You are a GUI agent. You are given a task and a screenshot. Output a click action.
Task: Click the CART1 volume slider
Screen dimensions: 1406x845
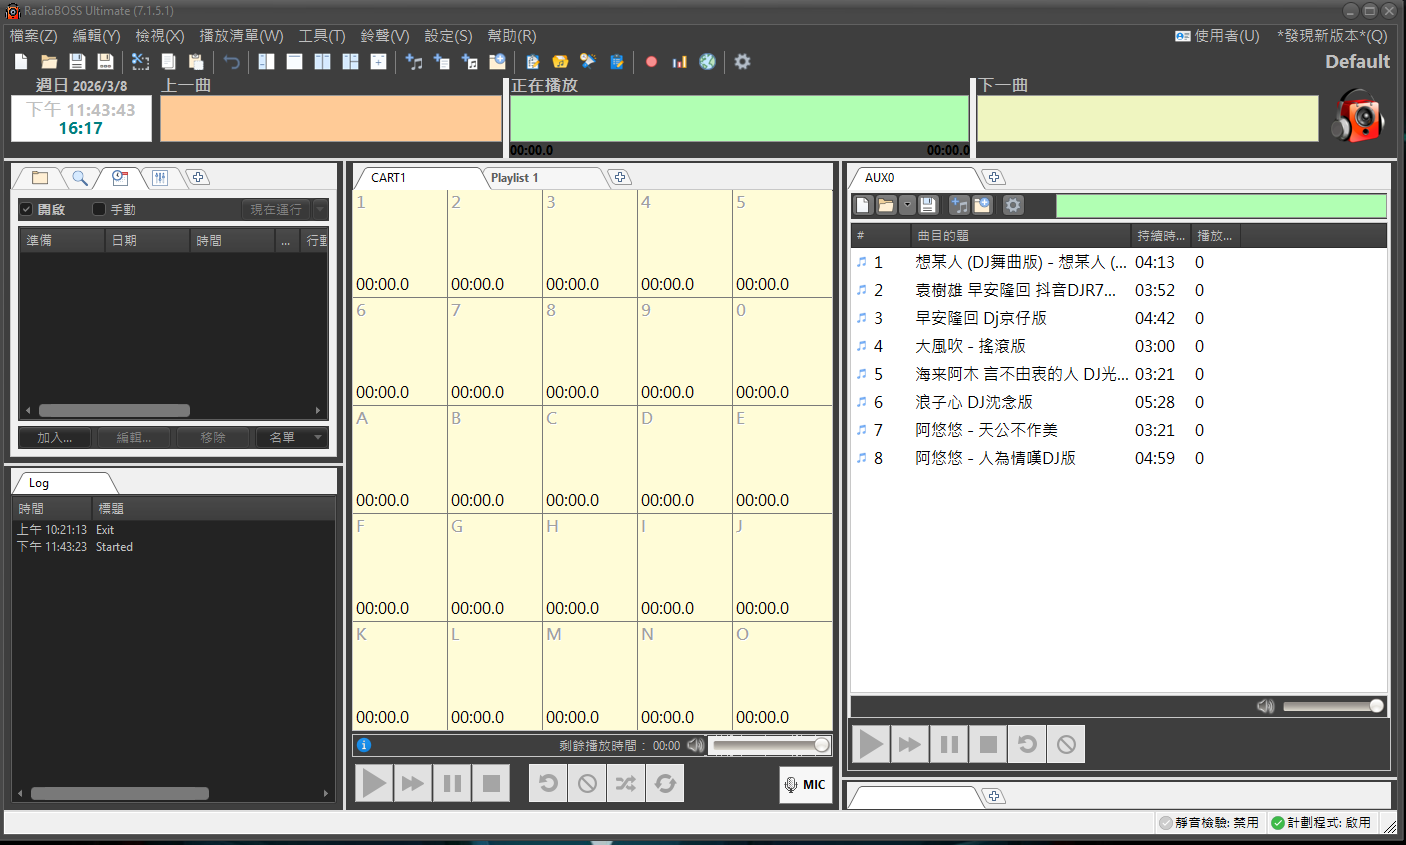click(x=771, y=745)
